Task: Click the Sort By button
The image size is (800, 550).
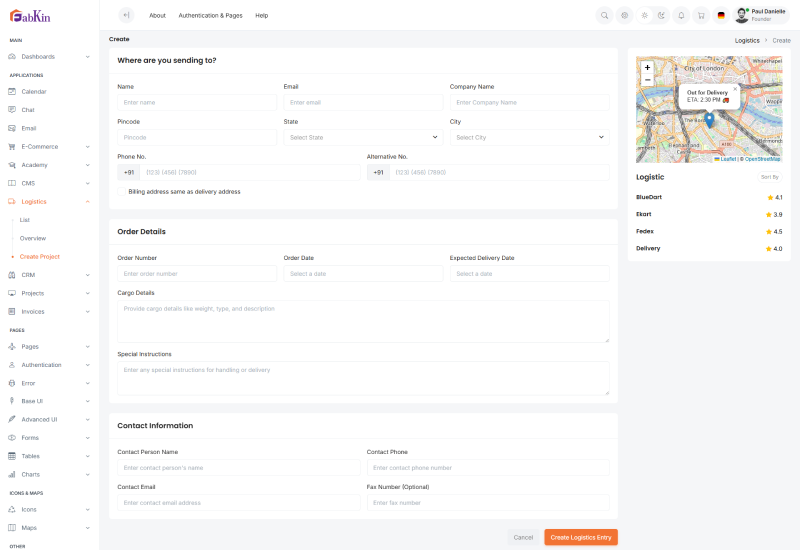Action: coord(769,176)
